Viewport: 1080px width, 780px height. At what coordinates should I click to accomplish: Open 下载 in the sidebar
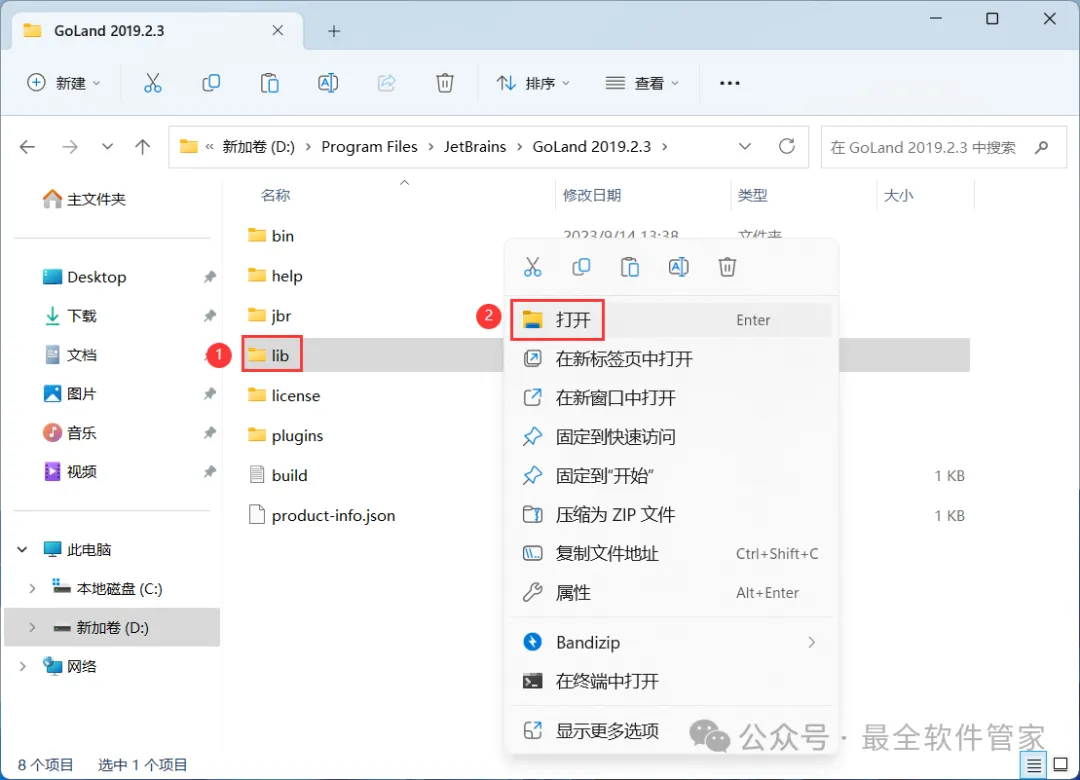(70, 316)
